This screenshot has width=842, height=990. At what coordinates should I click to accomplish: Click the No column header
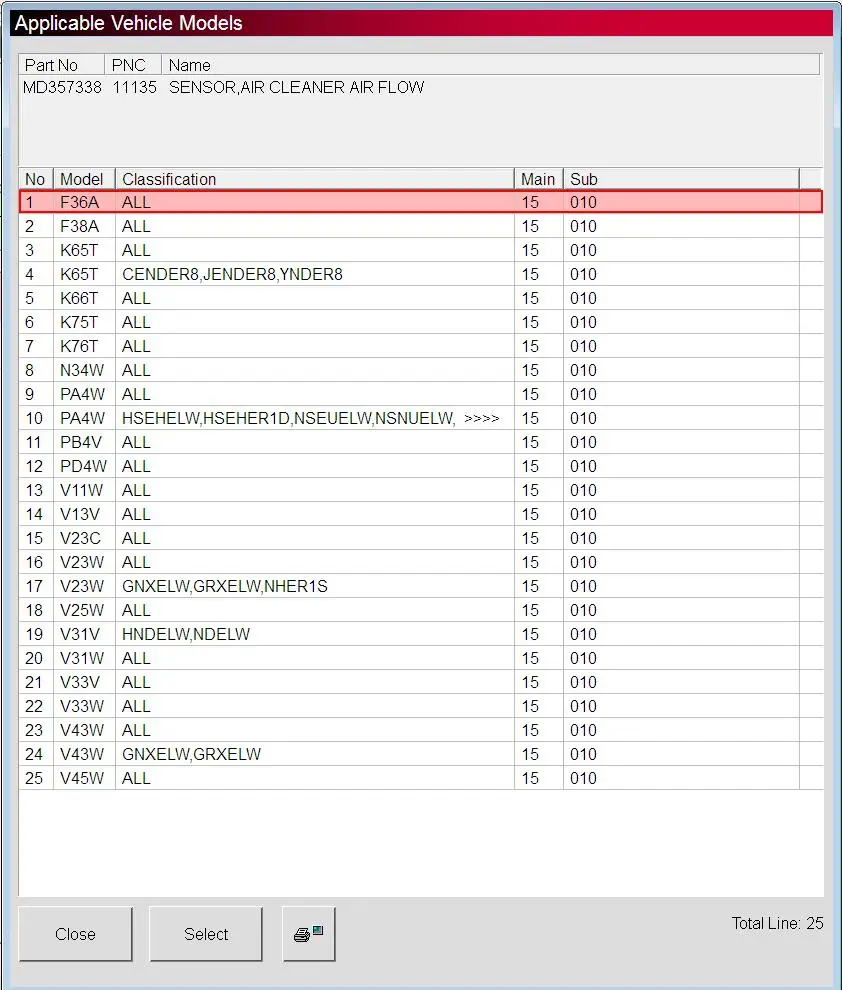36,179
